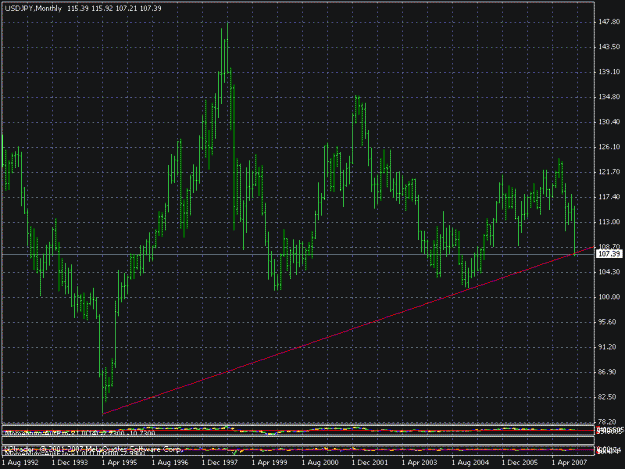Click the 104.30 price axis label
This screenshot has width=625, height=469.
point(609,272)
